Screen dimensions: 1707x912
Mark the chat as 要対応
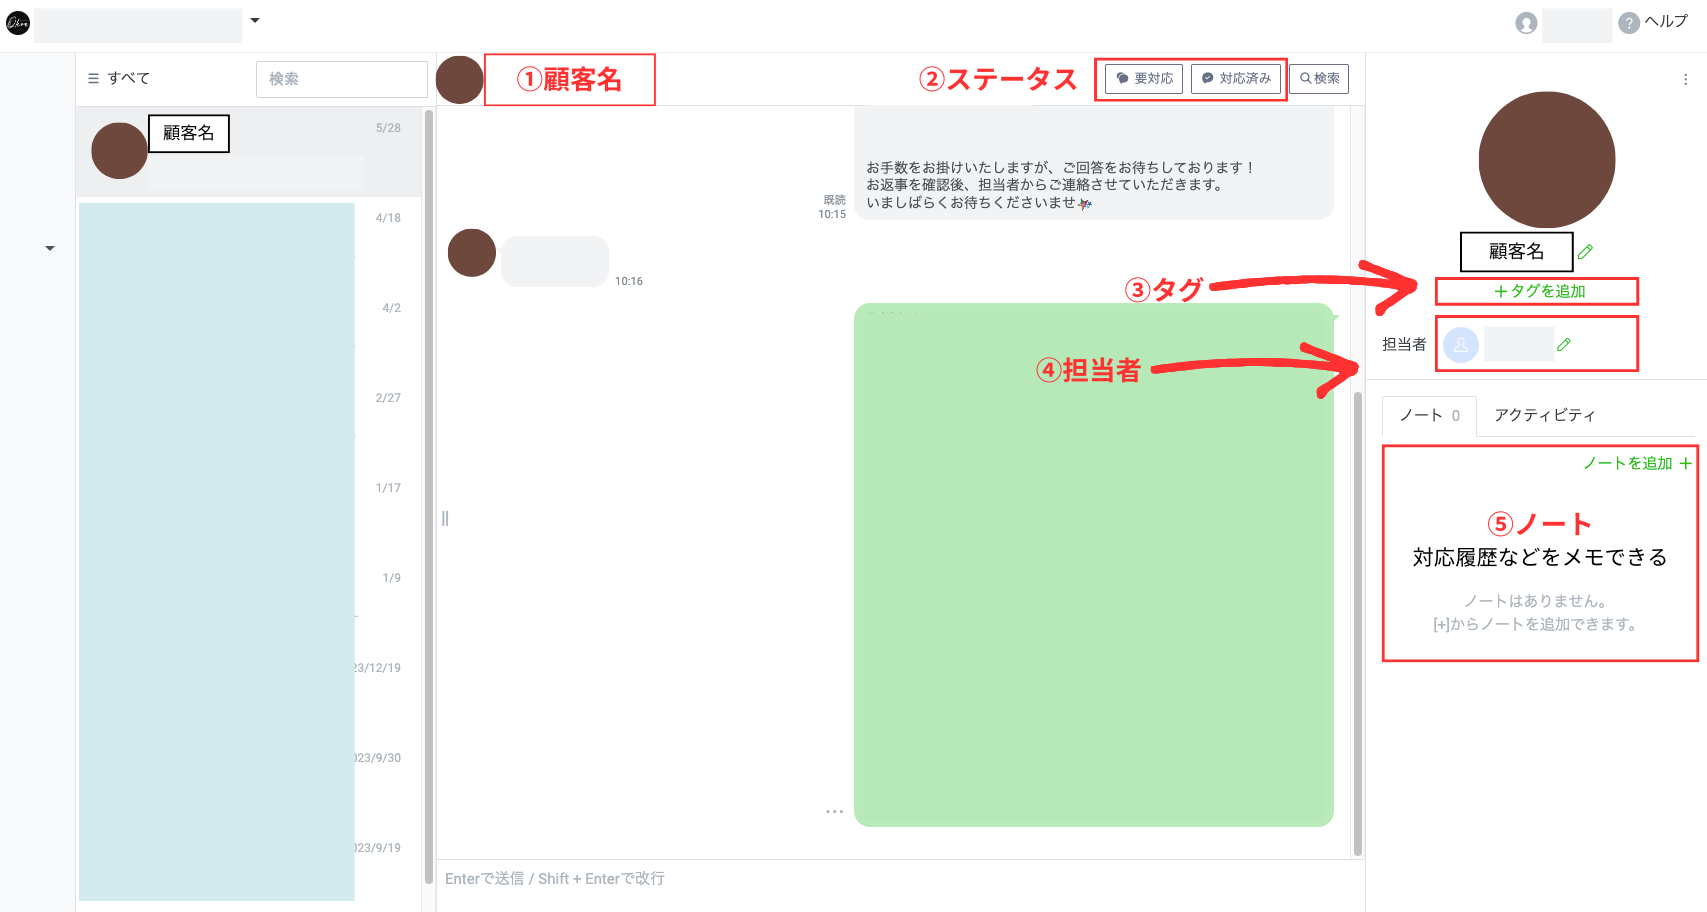coord(1144,79)
